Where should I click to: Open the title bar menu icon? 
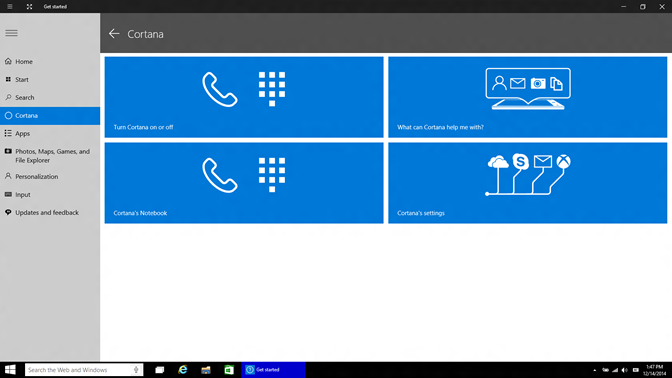9,6
